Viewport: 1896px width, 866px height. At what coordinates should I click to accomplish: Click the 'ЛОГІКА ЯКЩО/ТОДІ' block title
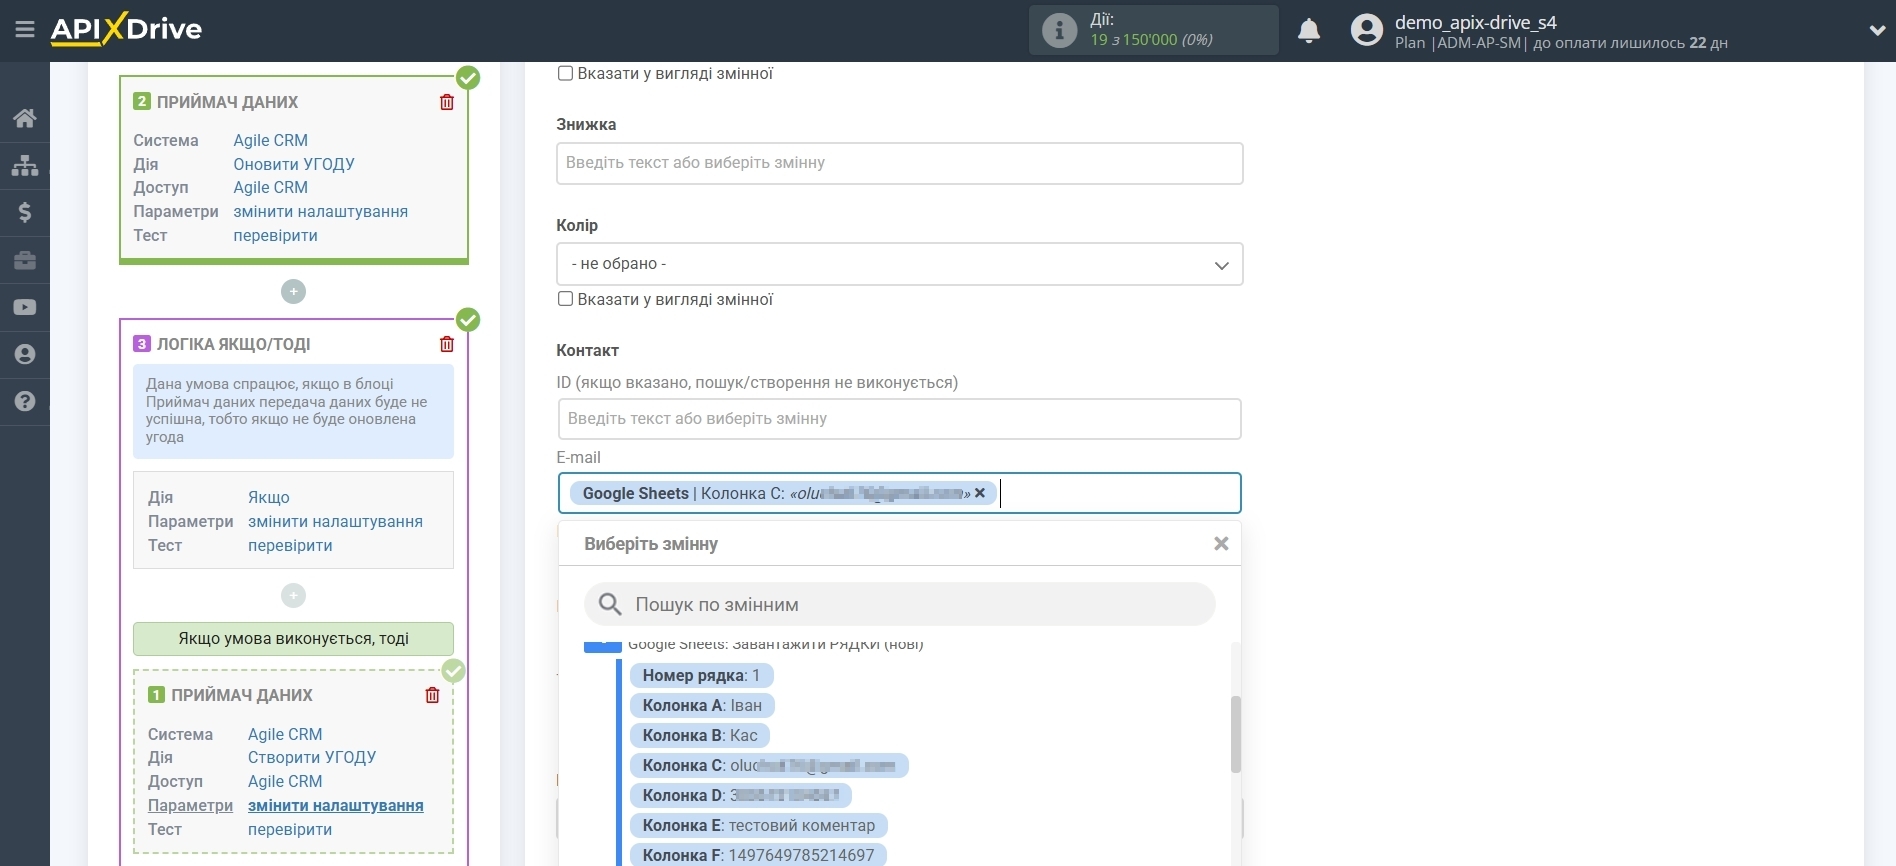(233, 344)
